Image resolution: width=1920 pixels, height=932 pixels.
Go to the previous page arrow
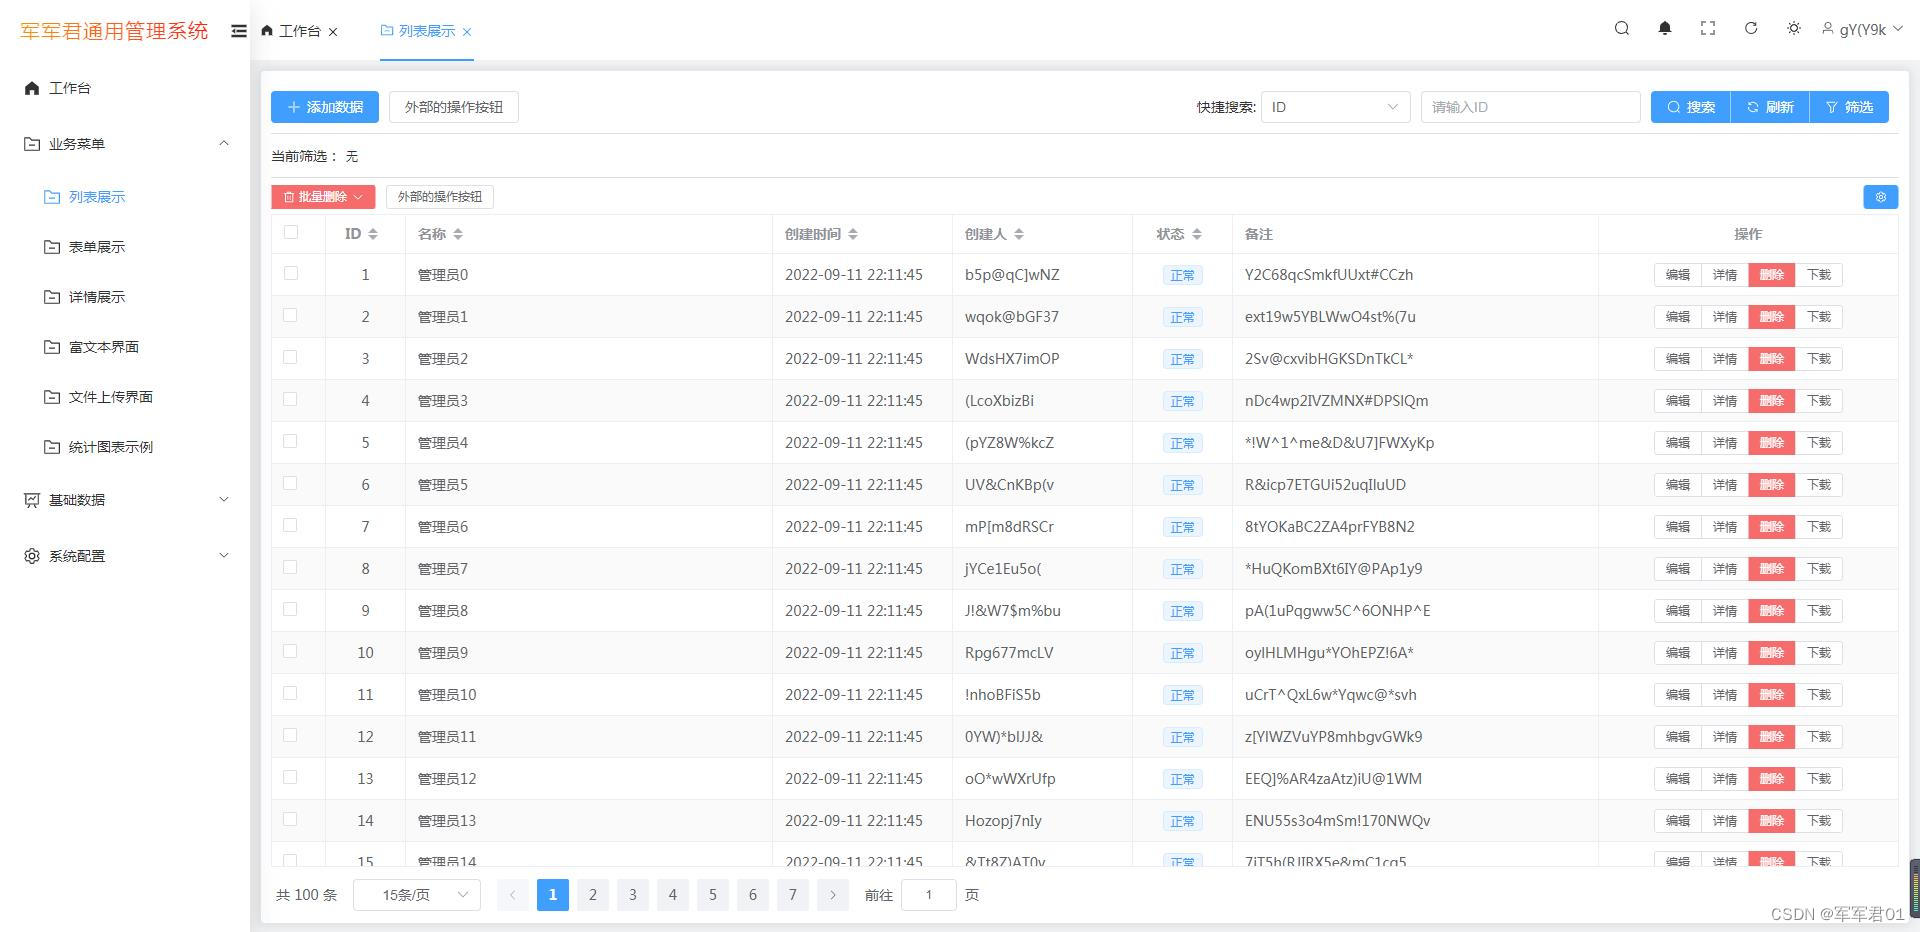click(x=513, y=895)
